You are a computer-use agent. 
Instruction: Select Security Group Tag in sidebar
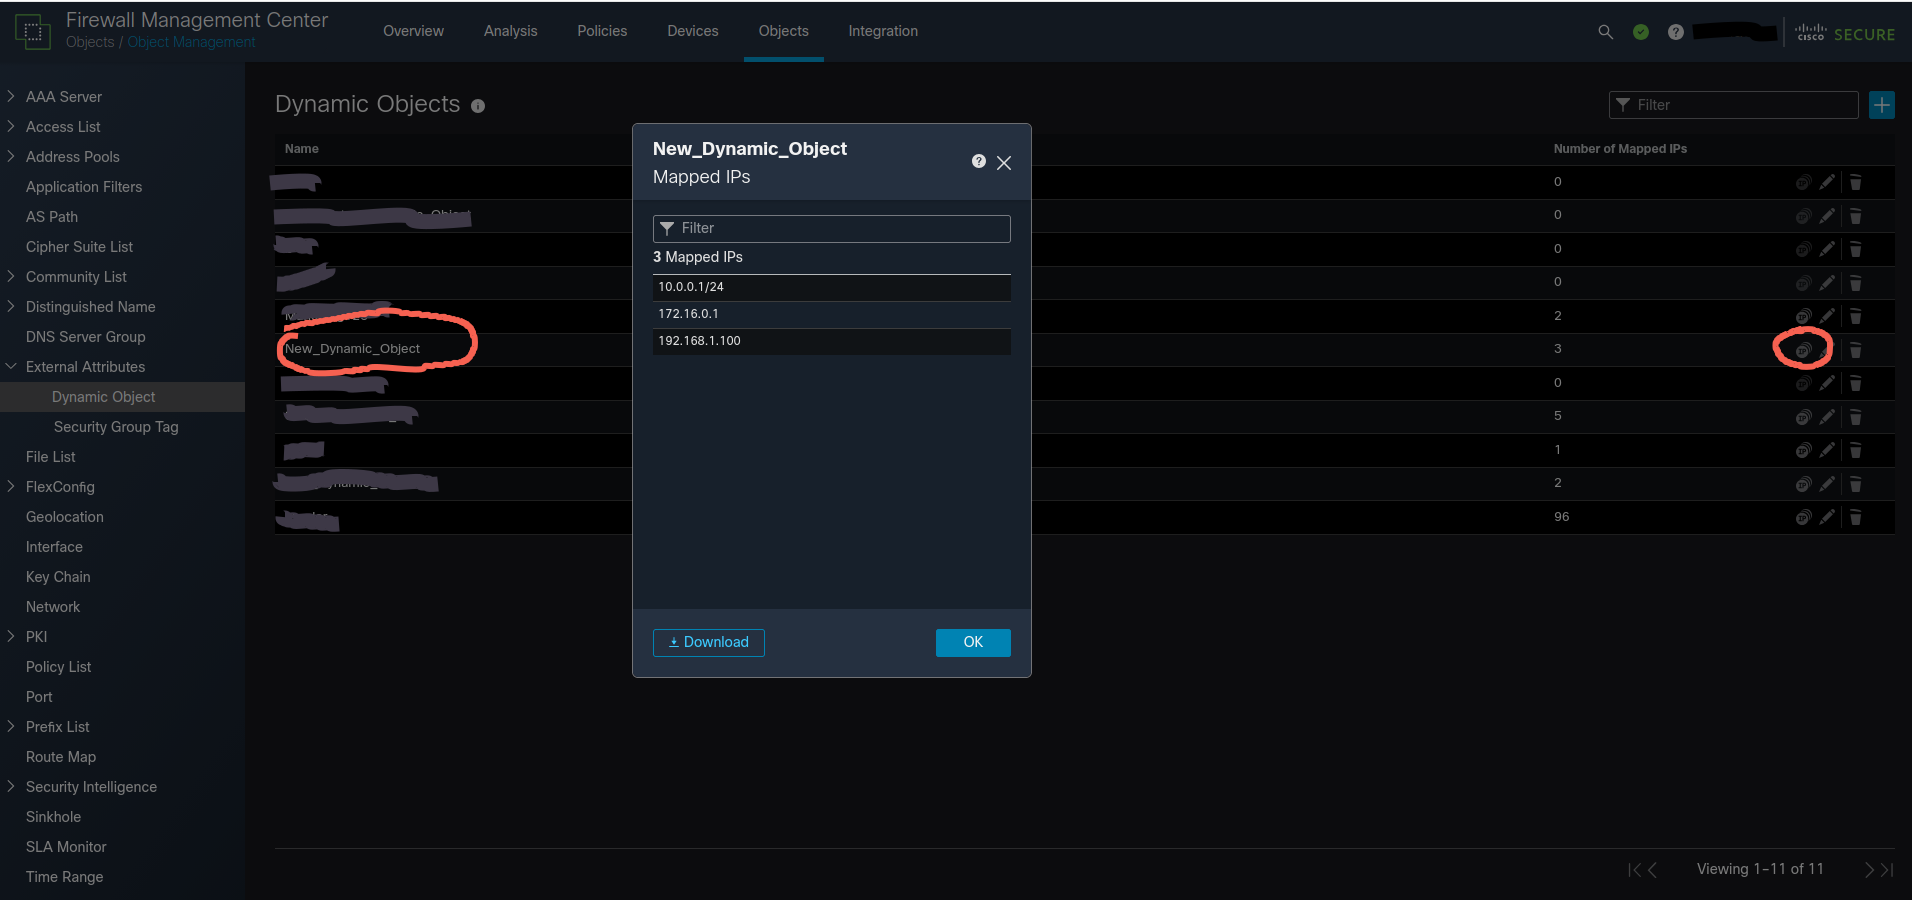[x=116, y=426]
